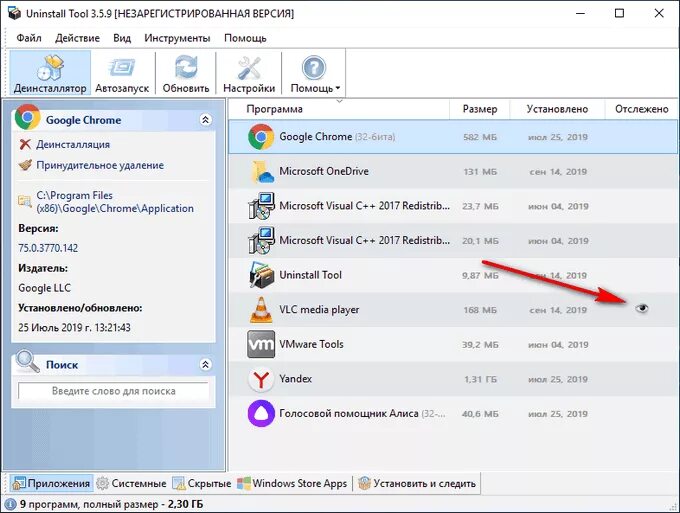The image size is (680, 513).
Task: Open Настройки settings from toolbar
Action: [x=249, y=72]
